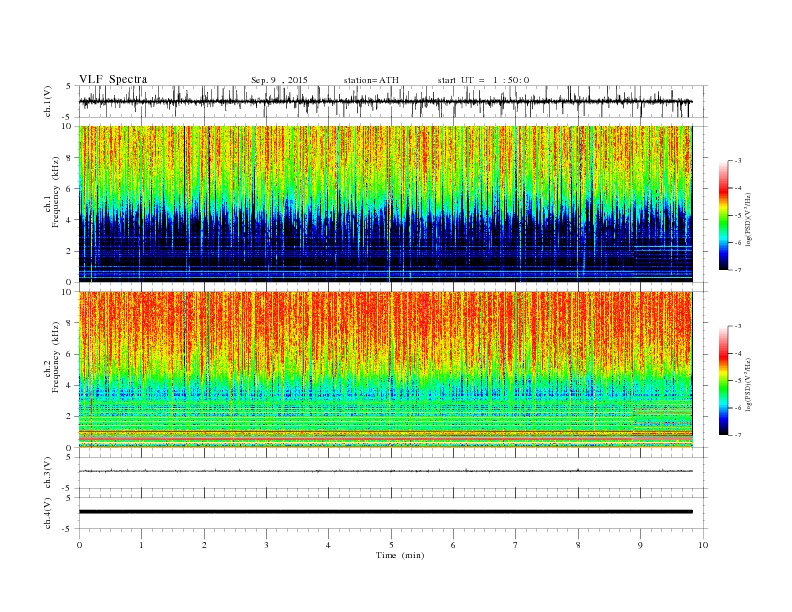This screenshot has height=612, width=792.
Task: Click the "-3" tick on the ch.1 color bar
Action: click(x=737, y=161)
